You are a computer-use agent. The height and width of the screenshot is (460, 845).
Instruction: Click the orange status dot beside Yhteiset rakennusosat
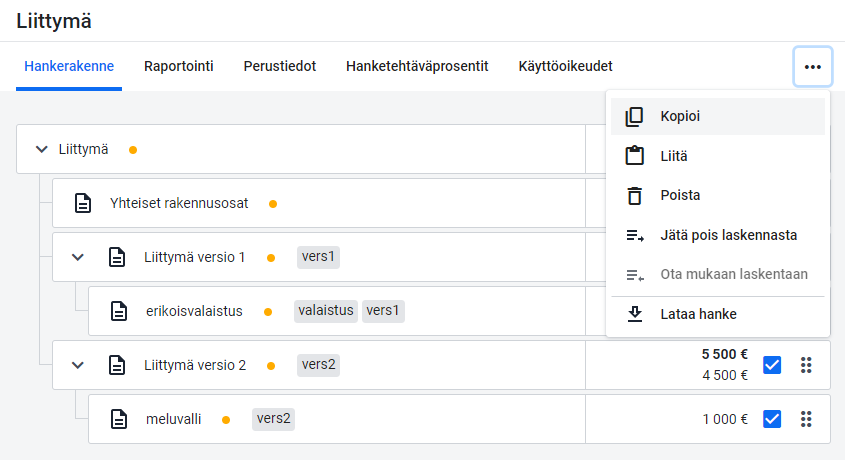[273, 204]
